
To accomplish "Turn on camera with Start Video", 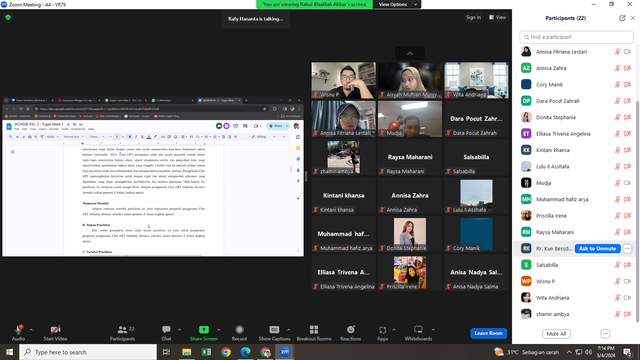I will [56, 333].
